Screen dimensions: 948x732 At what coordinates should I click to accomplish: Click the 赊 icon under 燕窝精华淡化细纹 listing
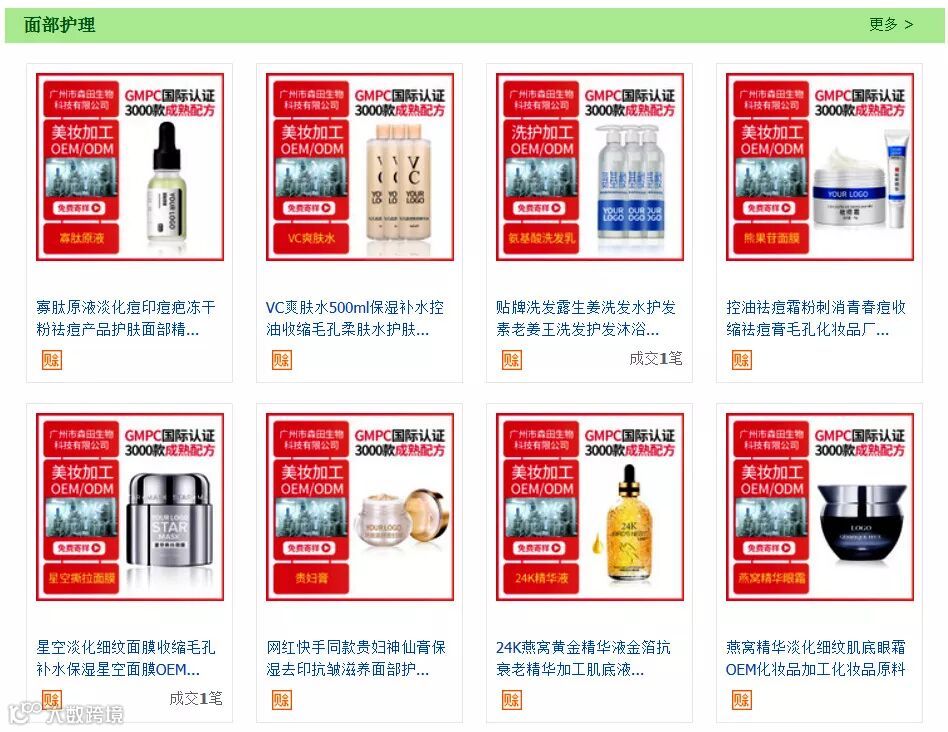(741, 700)
